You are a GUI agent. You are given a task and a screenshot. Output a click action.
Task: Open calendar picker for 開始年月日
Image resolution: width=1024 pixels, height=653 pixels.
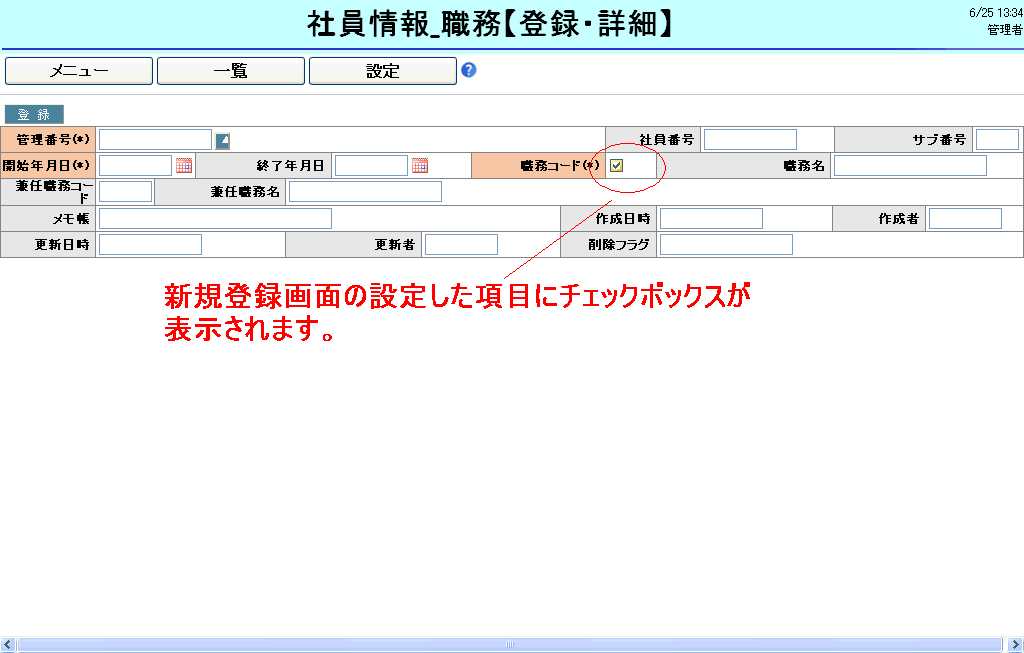point(184,166)
